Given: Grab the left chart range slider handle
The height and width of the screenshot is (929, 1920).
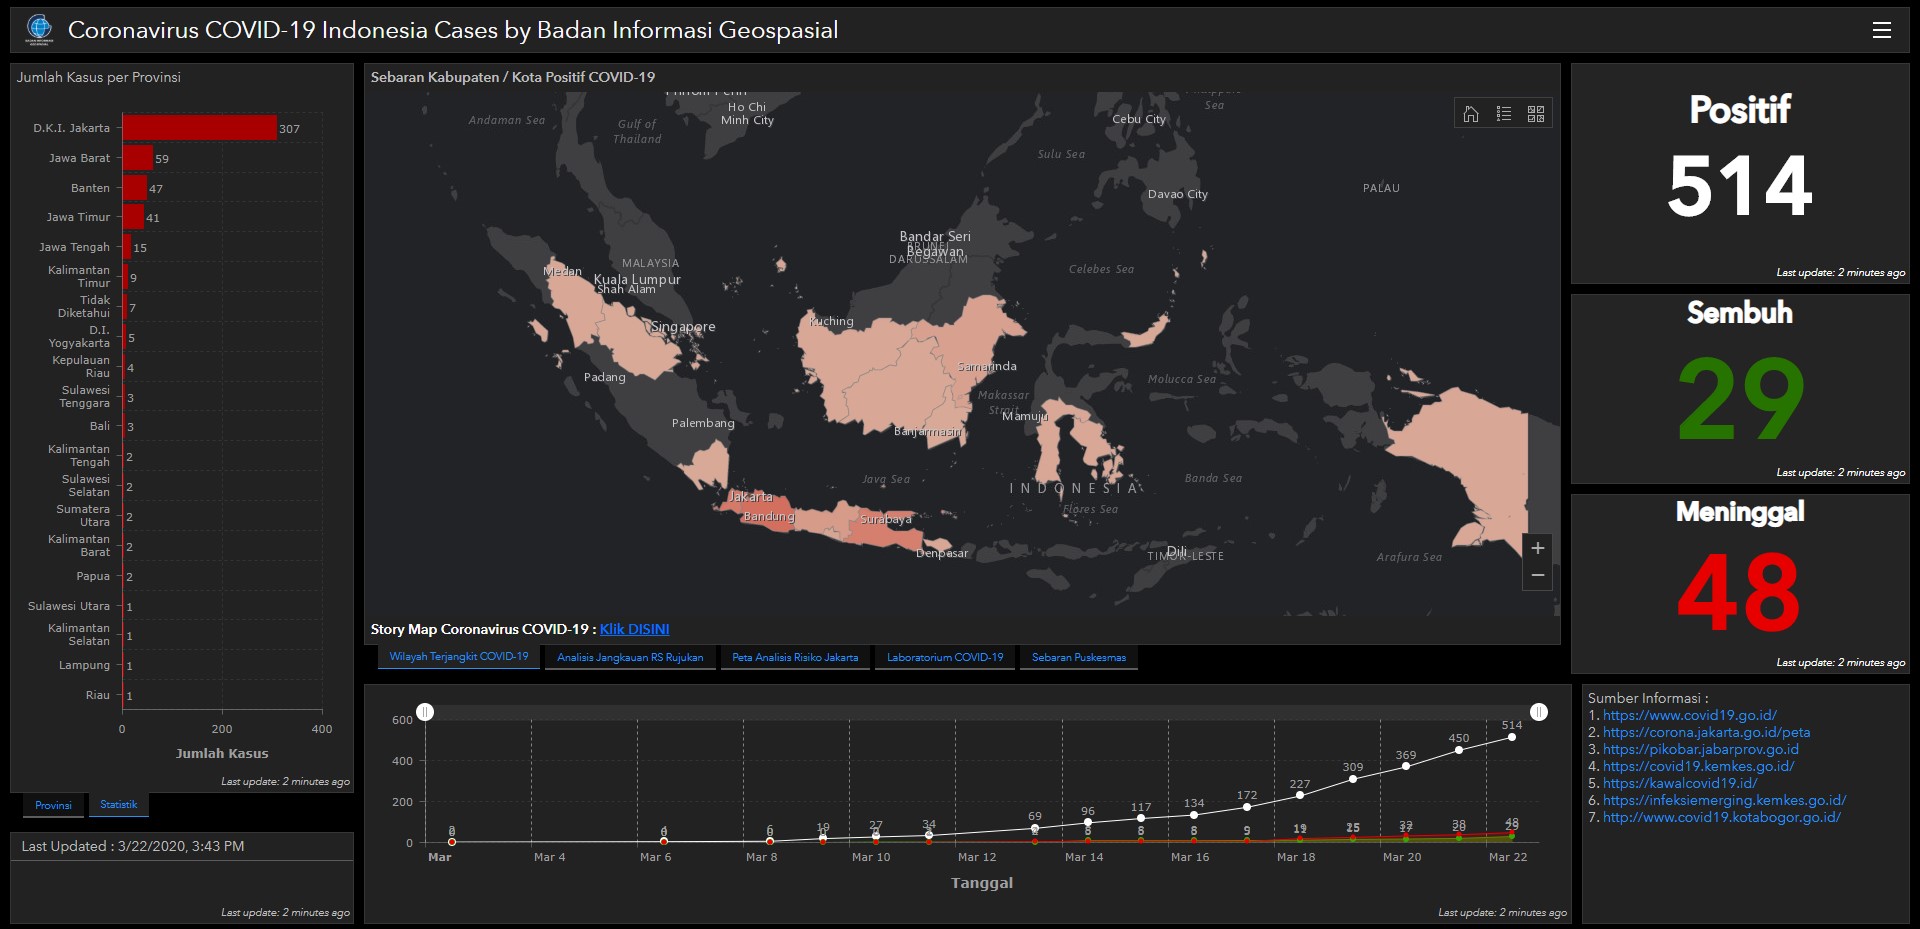Looking at the screenshot, I should (425, 712).
